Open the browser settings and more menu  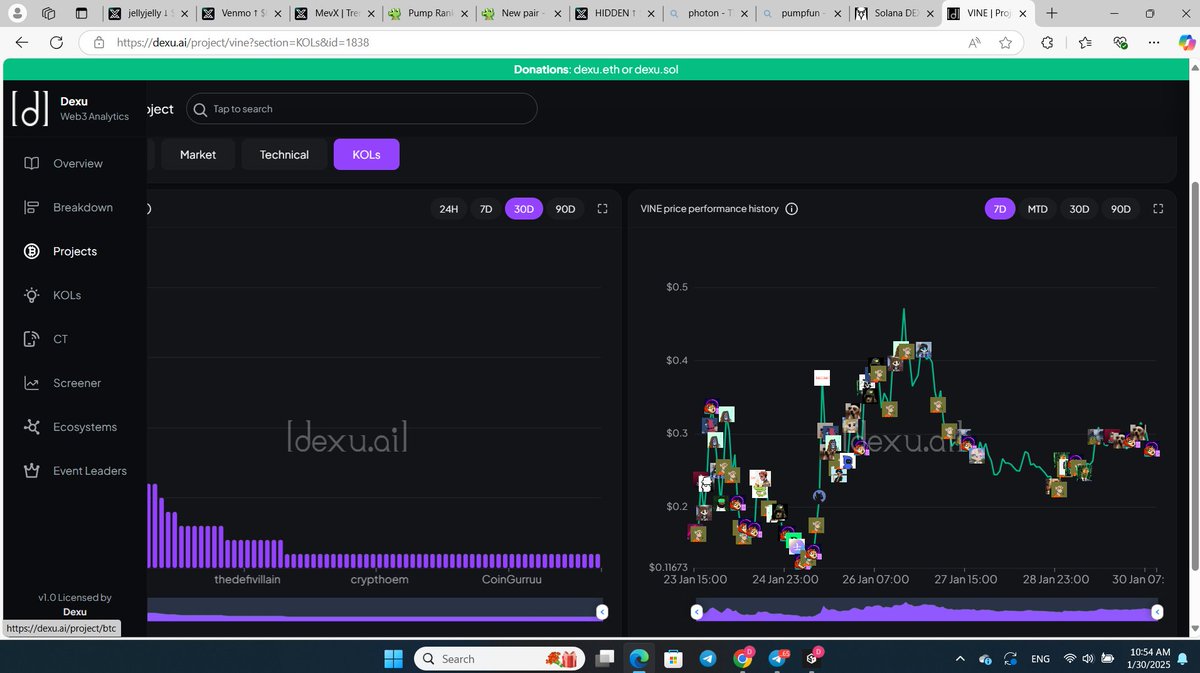tap(1154, 43)
